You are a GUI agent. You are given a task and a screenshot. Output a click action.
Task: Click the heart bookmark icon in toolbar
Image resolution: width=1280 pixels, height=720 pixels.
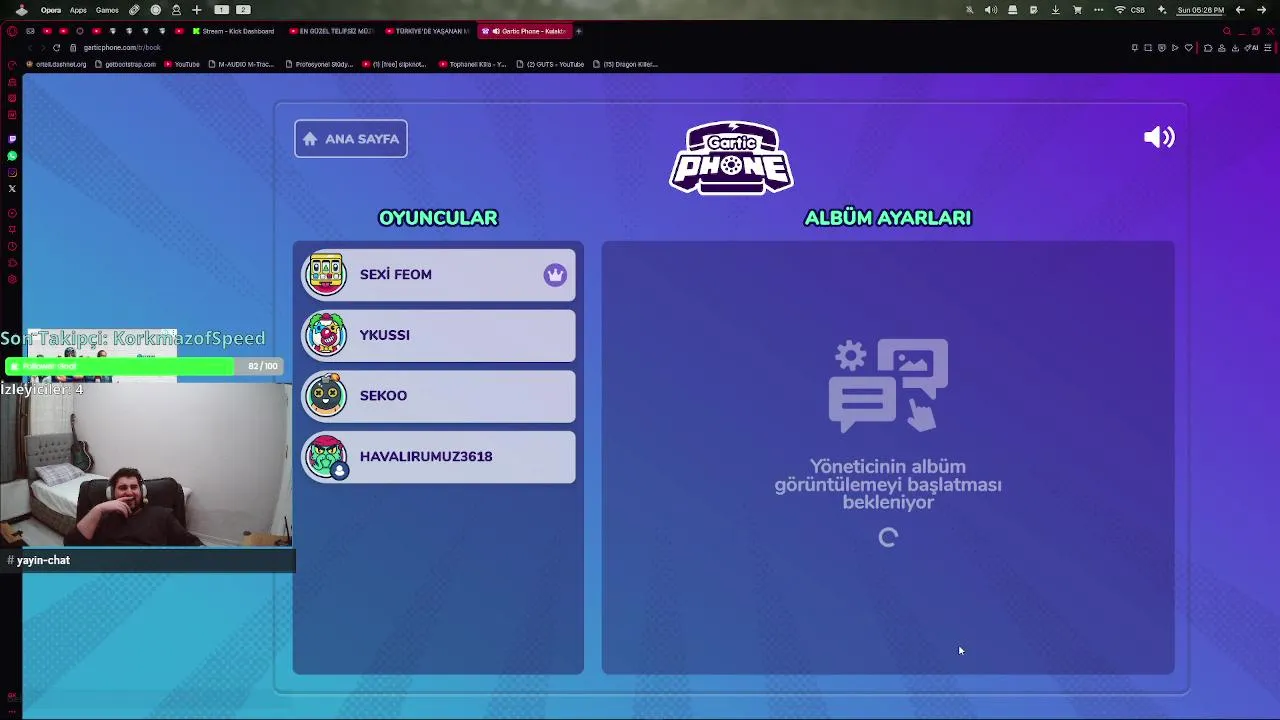(x=1188, y=48)
